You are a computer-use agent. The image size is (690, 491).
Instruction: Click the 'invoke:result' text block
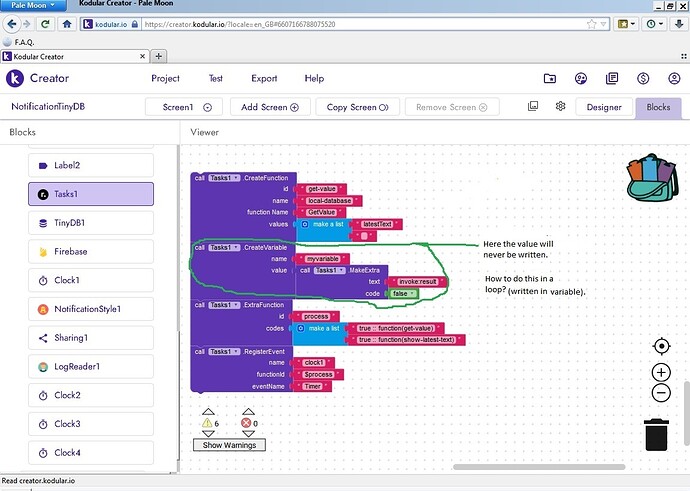coord(417,282)
